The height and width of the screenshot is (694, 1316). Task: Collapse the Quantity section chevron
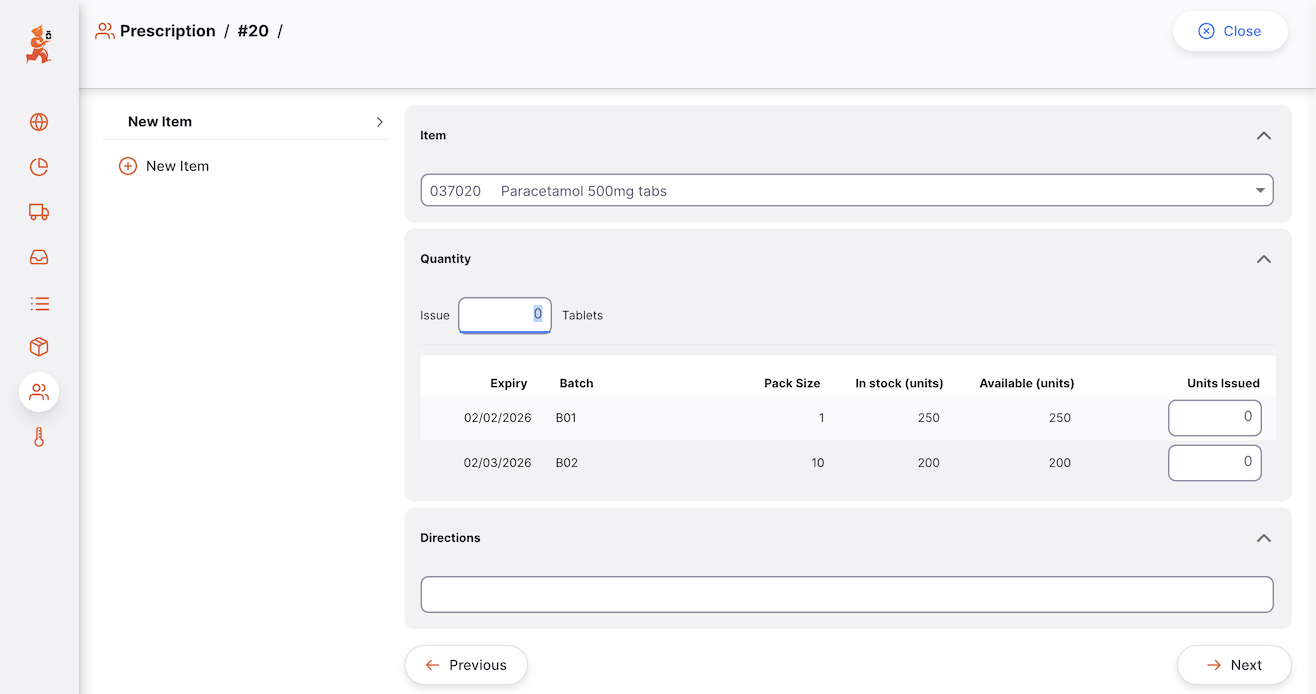pyautogui.click(x=1263, y=259)
